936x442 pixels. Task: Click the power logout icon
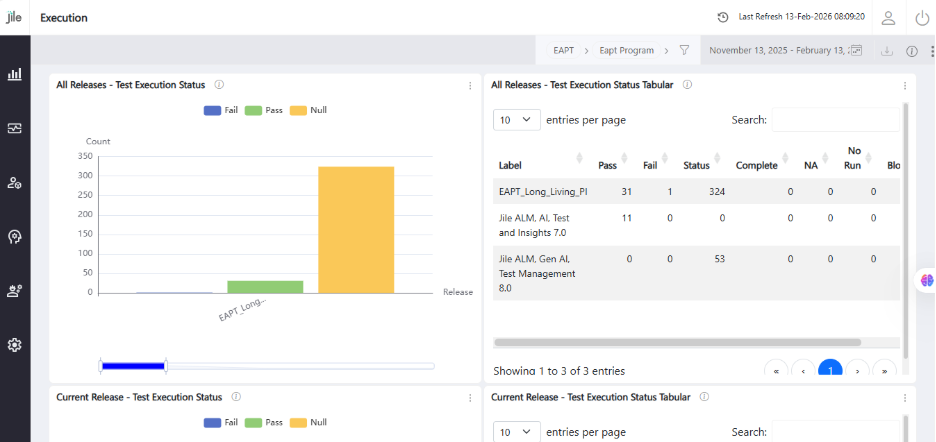click(x=922, y=17)
